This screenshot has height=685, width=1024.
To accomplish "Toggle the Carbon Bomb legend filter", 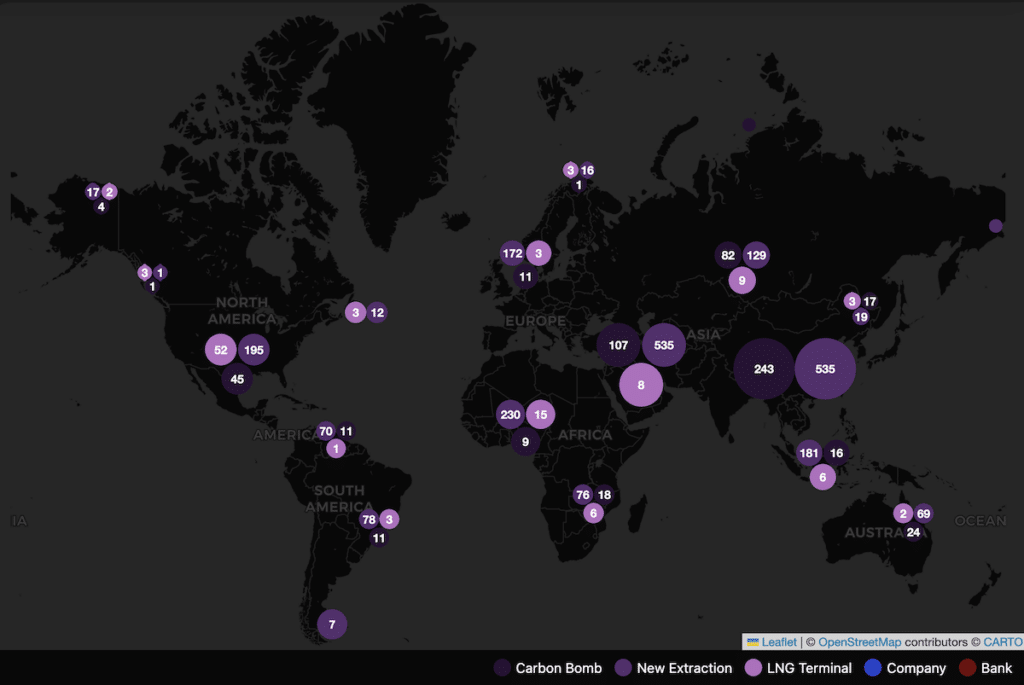I will pos(548,668).
